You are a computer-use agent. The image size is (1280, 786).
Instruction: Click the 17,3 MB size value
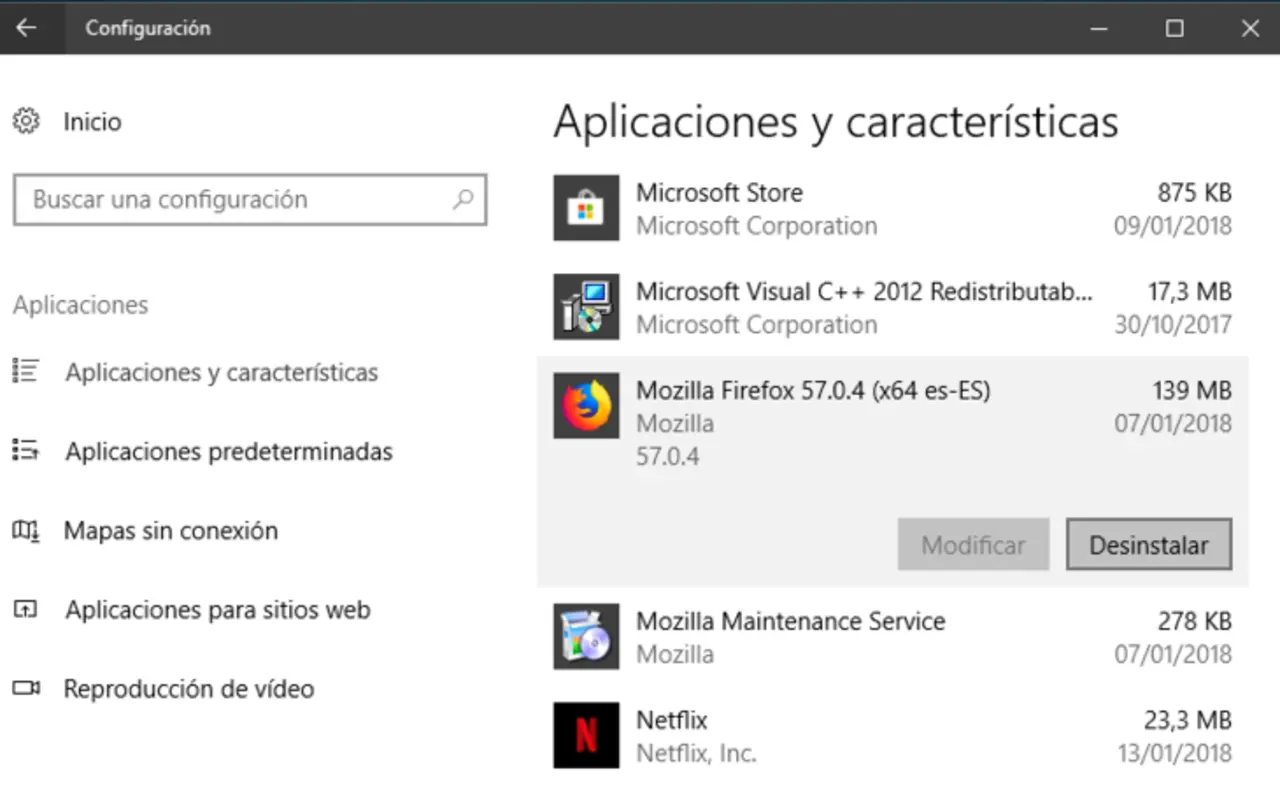point(1189,292)
